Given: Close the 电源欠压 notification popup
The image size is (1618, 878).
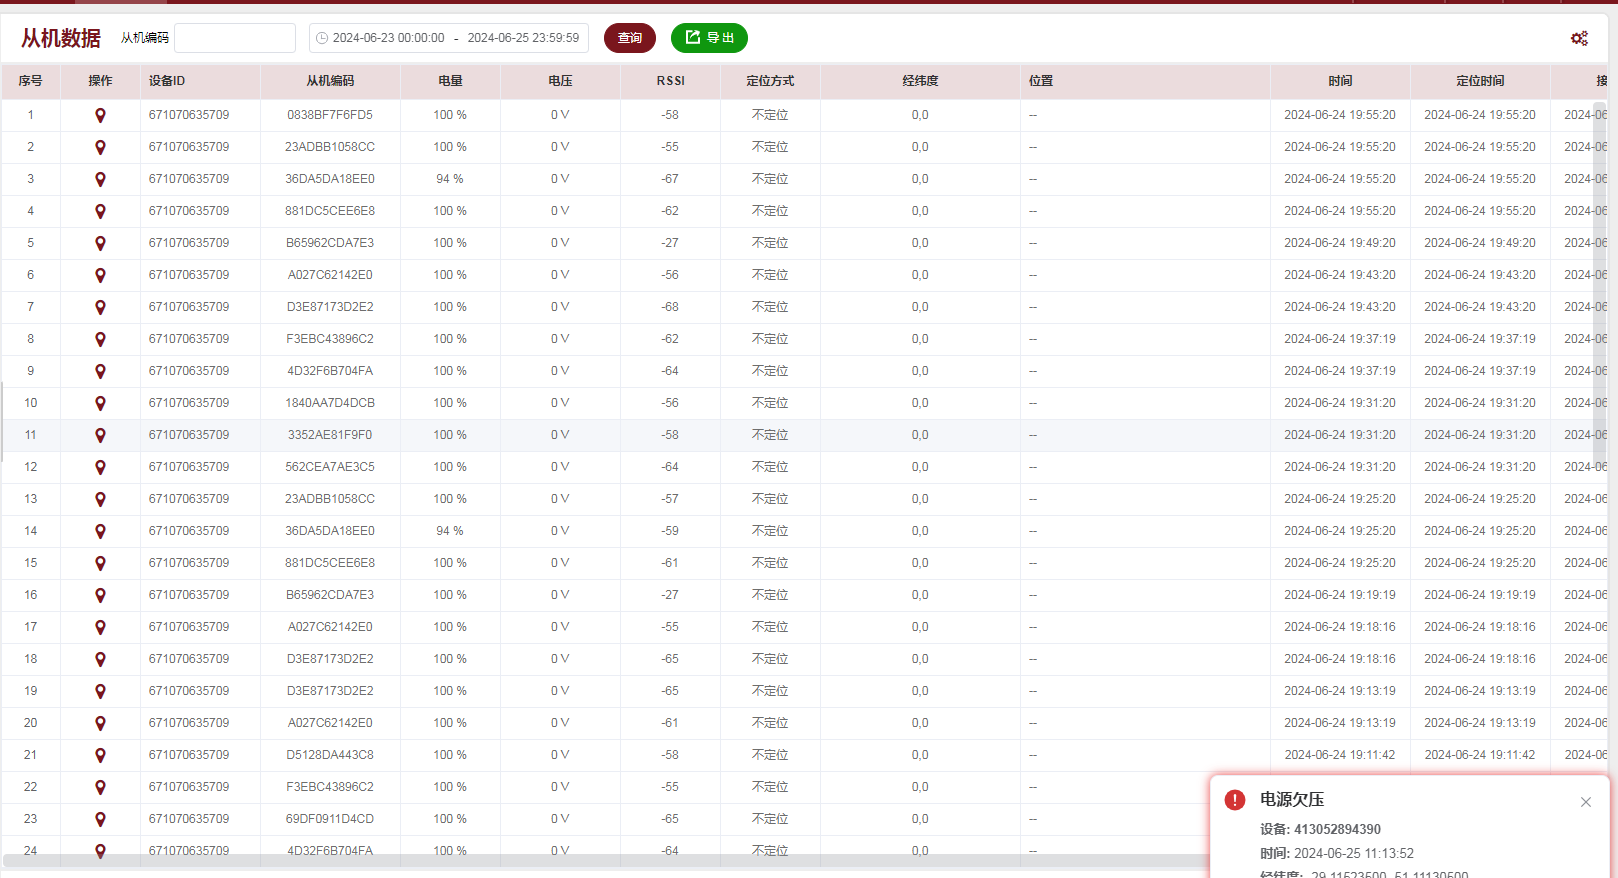Looking at the screenshot, I should click(x=1585, y=802).
